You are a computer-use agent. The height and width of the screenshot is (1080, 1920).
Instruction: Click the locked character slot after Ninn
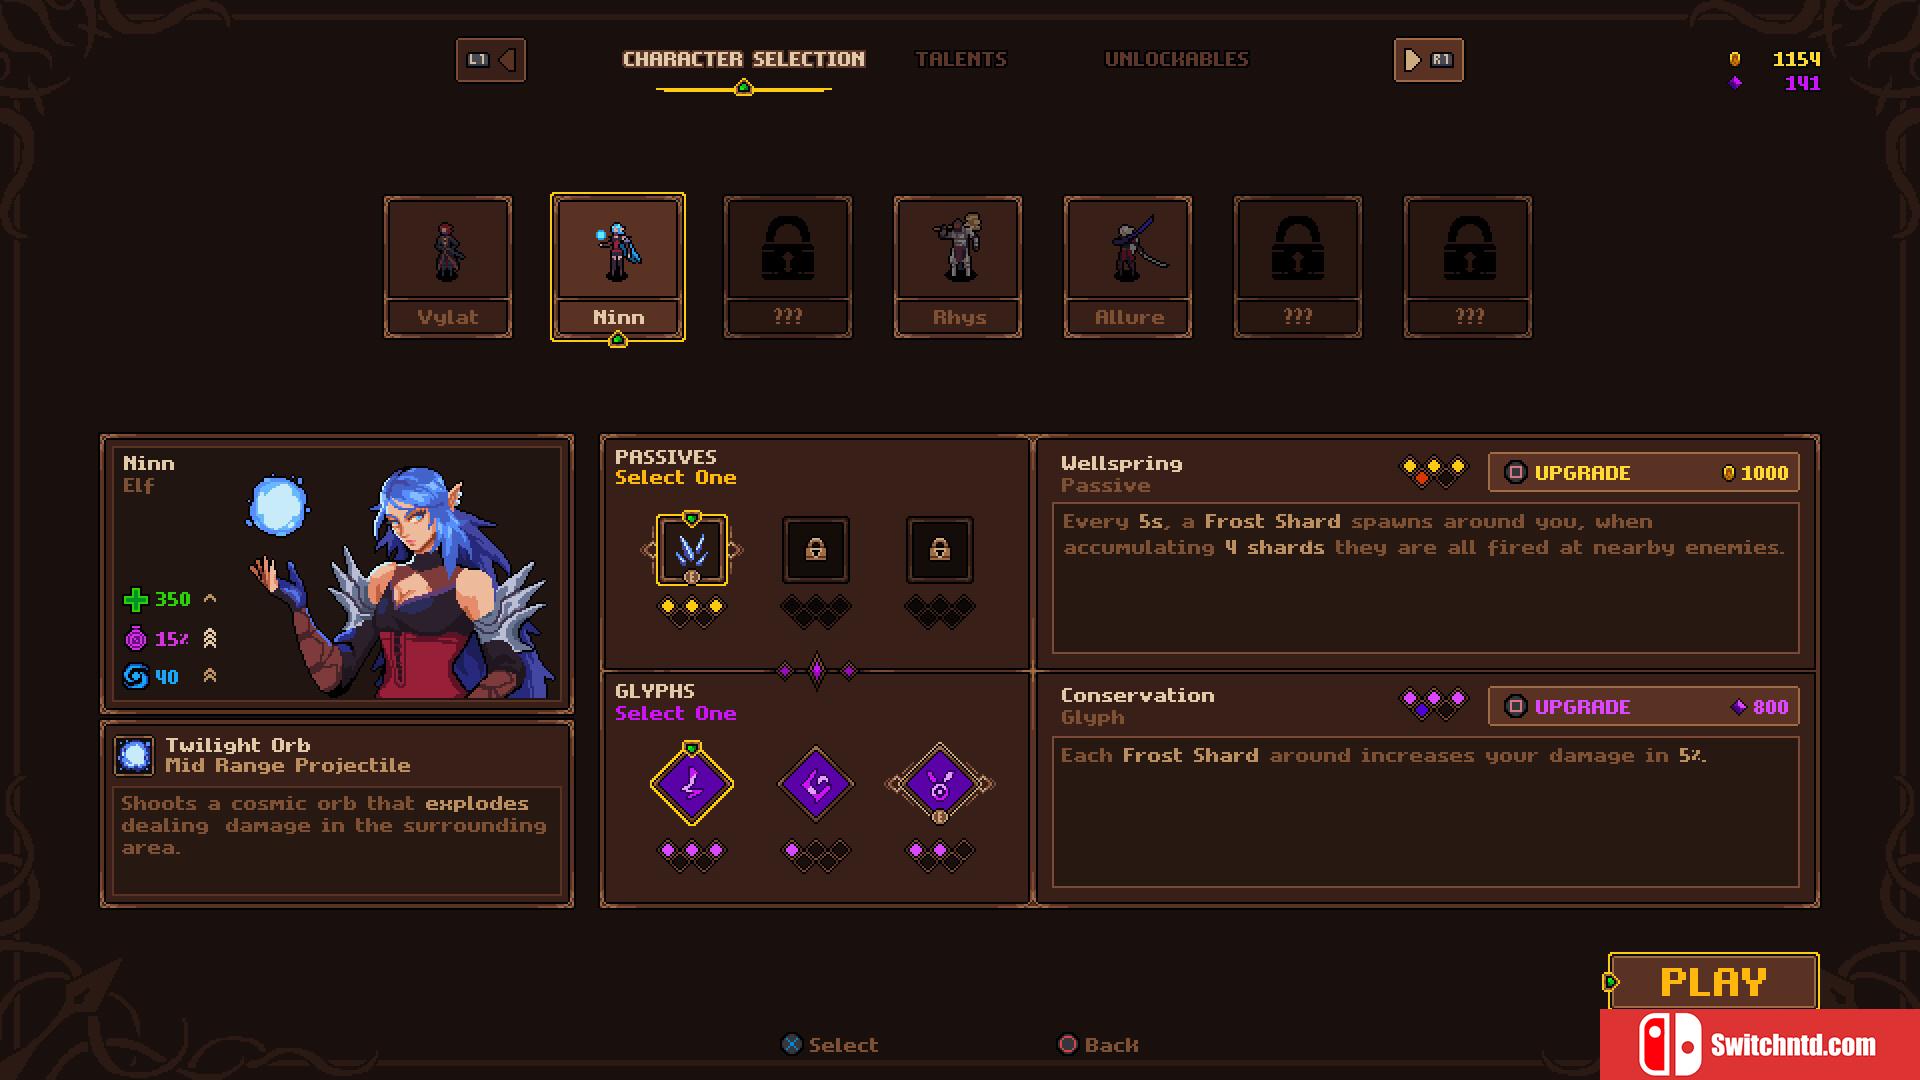(x=788, y=267)
